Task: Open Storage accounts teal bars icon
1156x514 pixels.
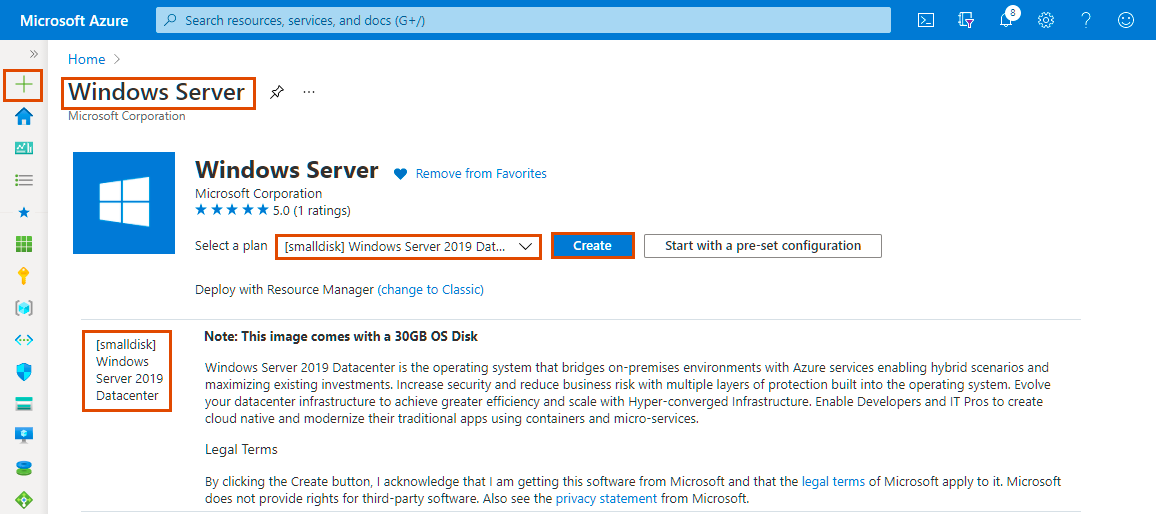Action: [x=24, y=404]
